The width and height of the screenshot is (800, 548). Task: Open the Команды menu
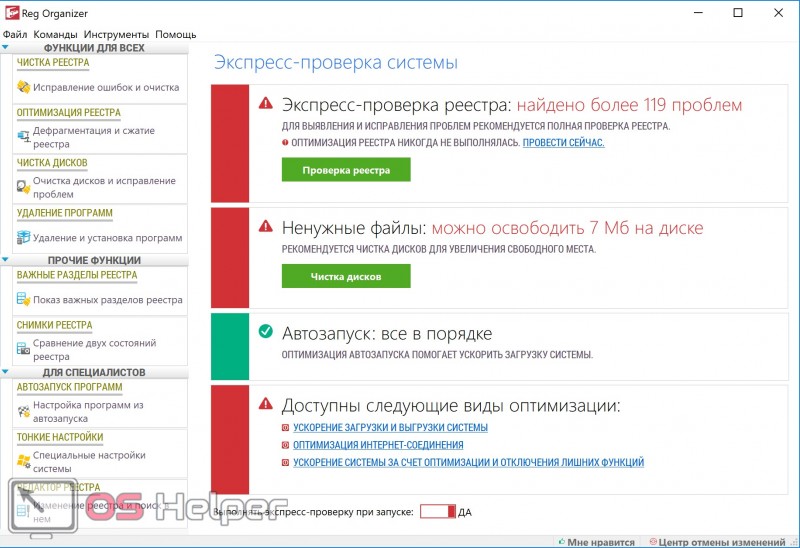tap(55, 34)
